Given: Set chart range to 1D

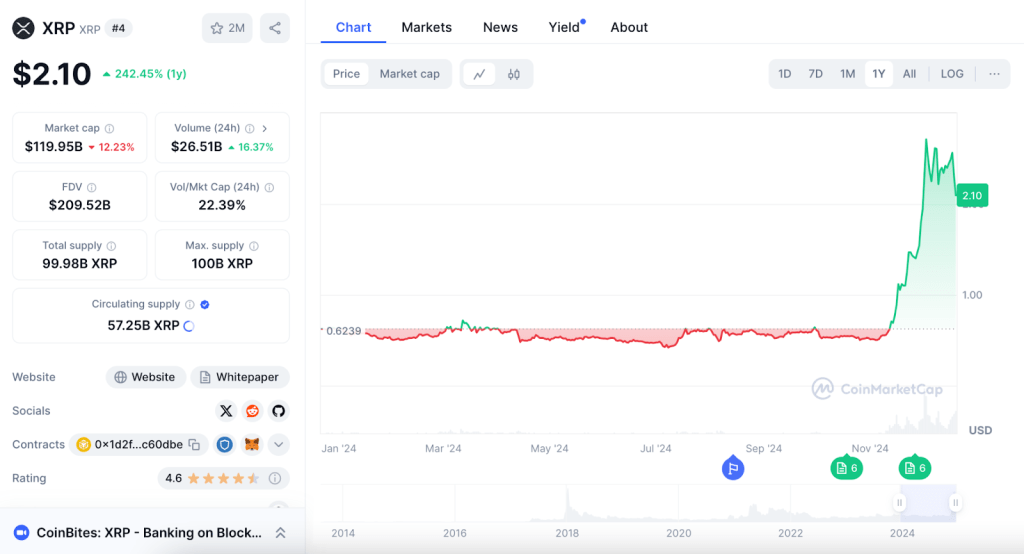Looking at the screenshot, I should pyautogui.click(x=784, y=74).
